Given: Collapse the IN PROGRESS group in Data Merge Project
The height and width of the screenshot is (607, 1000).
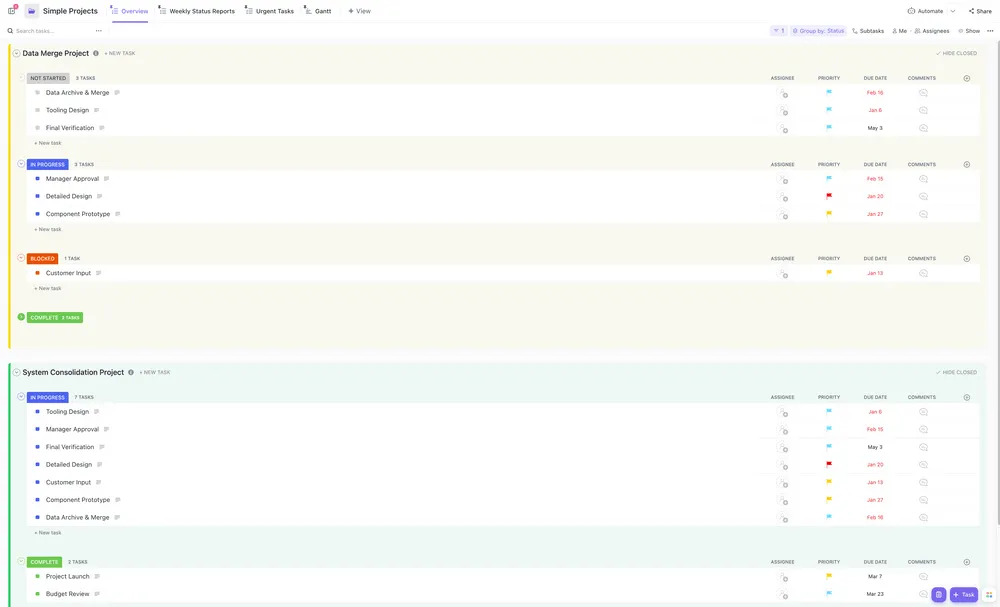Looking at the screenshot, I should (21, 164).
